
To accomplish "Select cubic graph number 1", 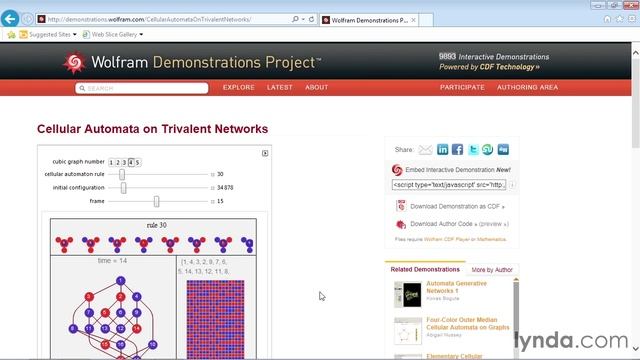I will click(111, 162).
